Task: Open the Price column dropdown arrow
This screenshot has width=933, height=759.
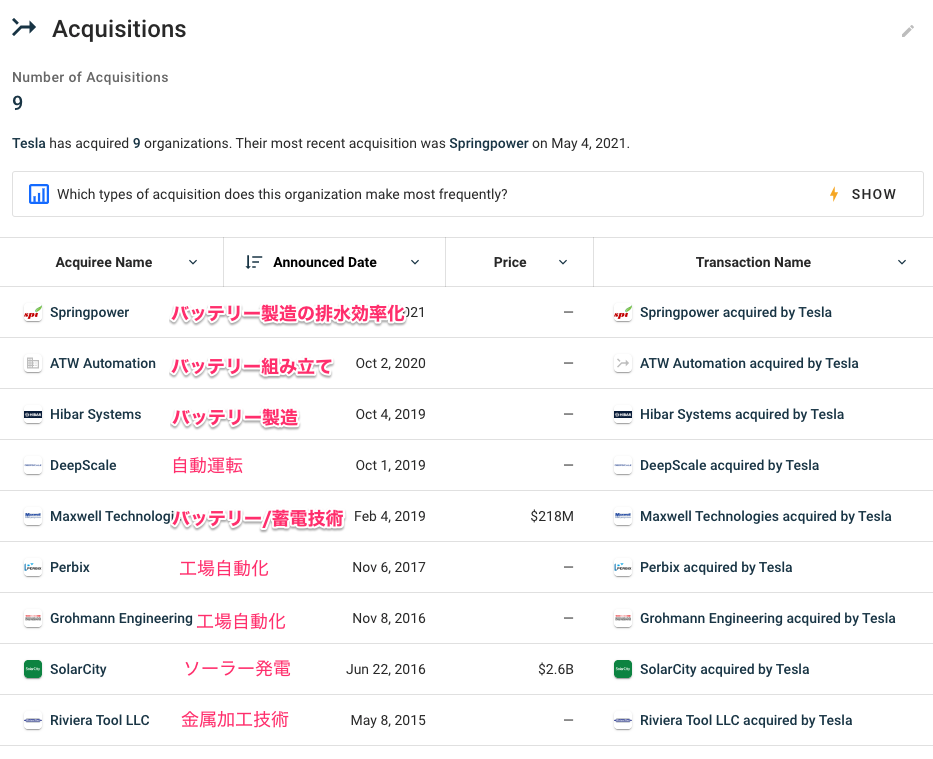Action: point(563,262)
